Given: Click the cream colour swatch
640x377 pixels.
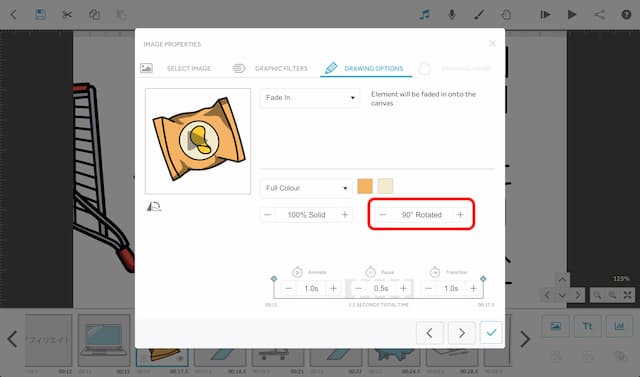Looking at the screenshot, I should click(x=385, y=186).
